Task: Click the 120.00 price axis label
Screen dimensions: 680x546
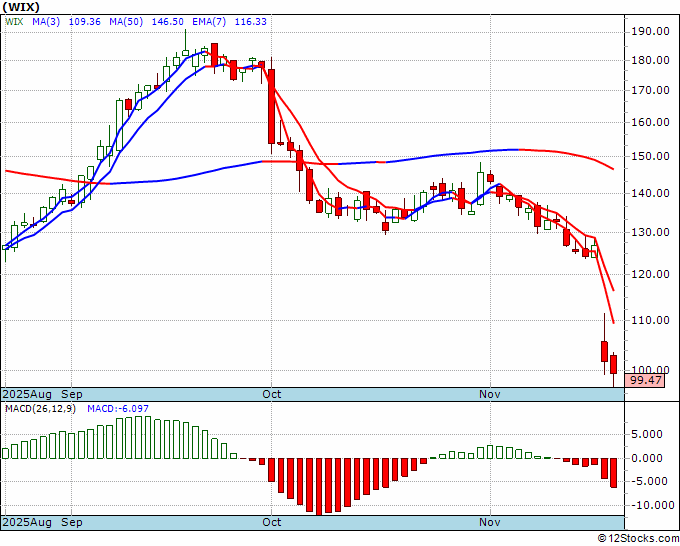Action: click(x=650, y=274)
